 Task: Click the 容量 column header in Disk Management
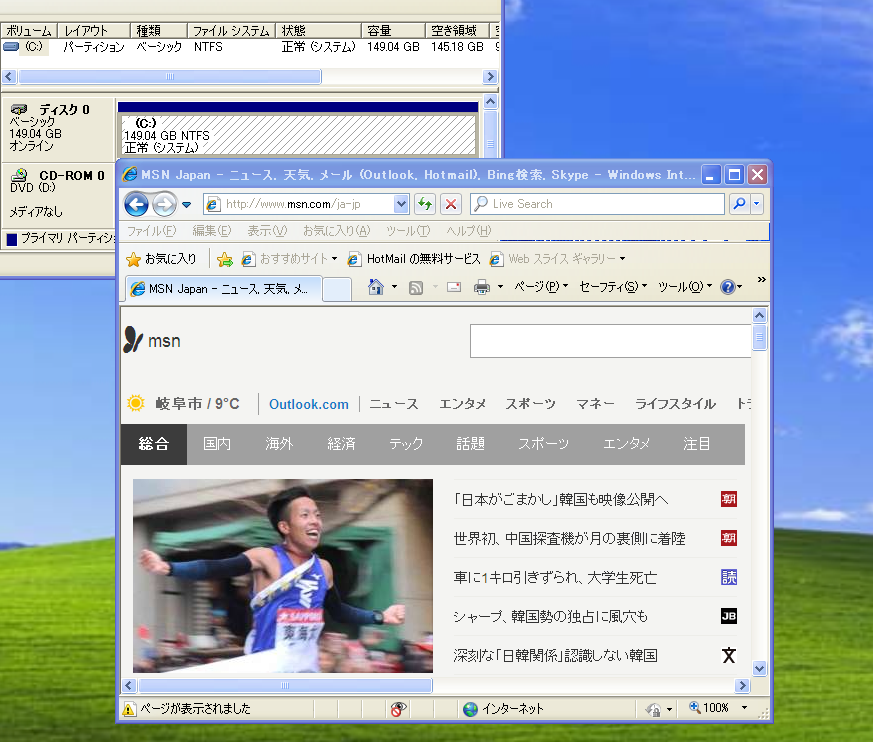393,31
